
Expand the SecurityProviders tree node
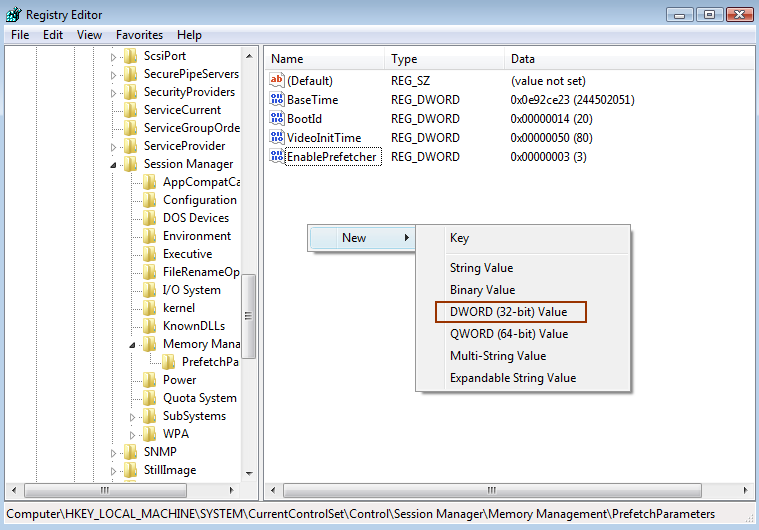pos(113,93)
